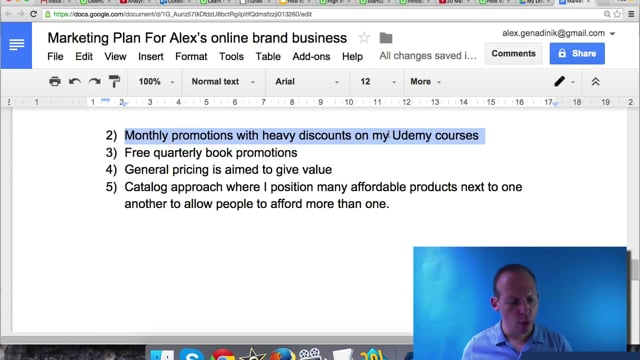
Task: Click the right indent marker on ruler
Action: (x=555, y=104)
